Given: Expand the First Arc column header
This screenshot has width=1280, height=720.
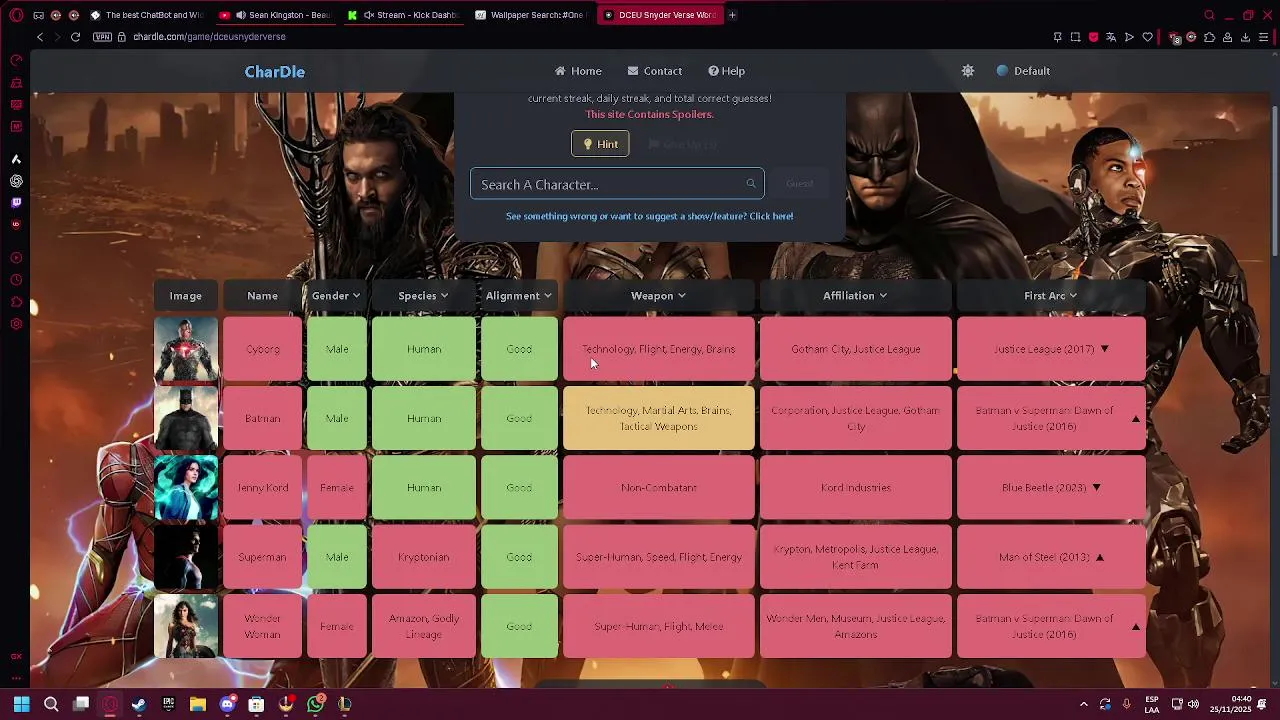Looking at the screenshot, I should pyautogui.click(x=1051, y=296).
